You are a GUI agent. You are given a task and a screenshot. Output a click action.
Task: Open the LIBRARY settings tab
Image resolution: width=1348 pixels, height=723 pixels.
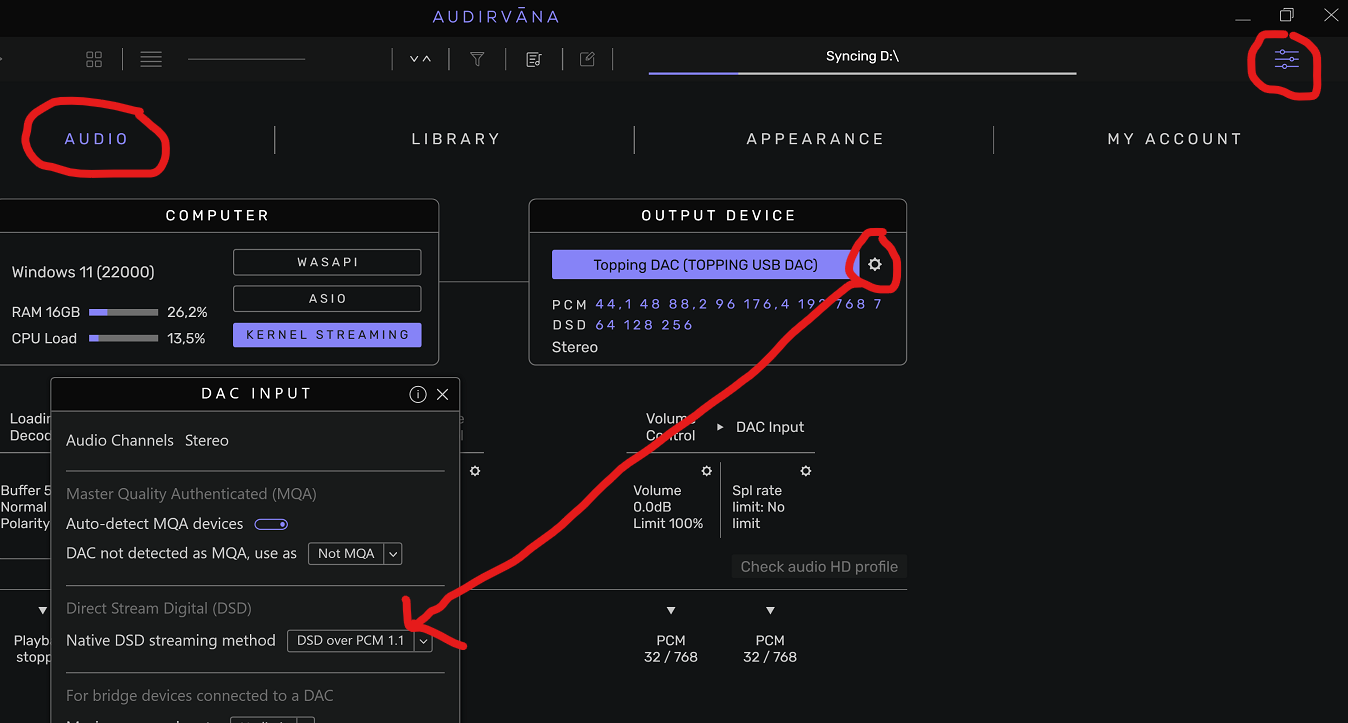tap(456, 139)
